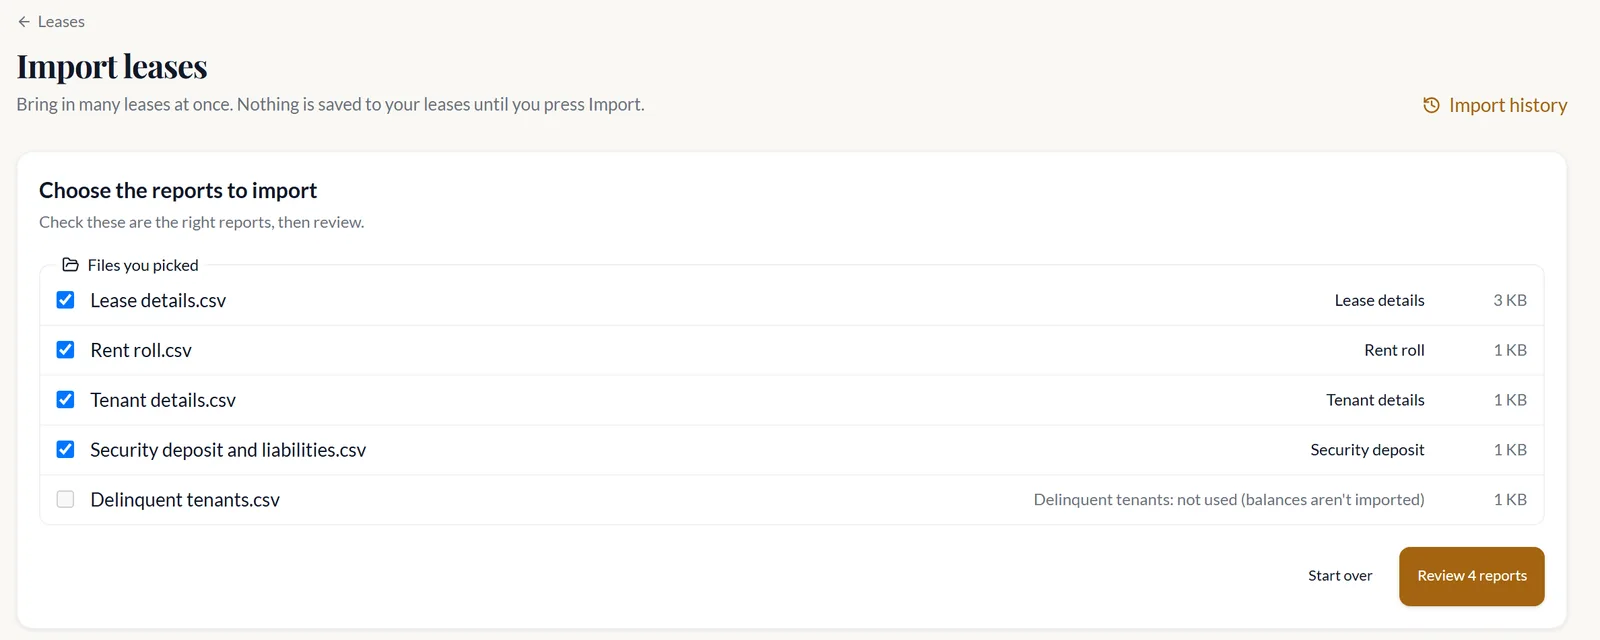This screenshot has height=640, width=1600.
Task: Click the back arrow icon beside Leases
Action: (x=24, y=22)
